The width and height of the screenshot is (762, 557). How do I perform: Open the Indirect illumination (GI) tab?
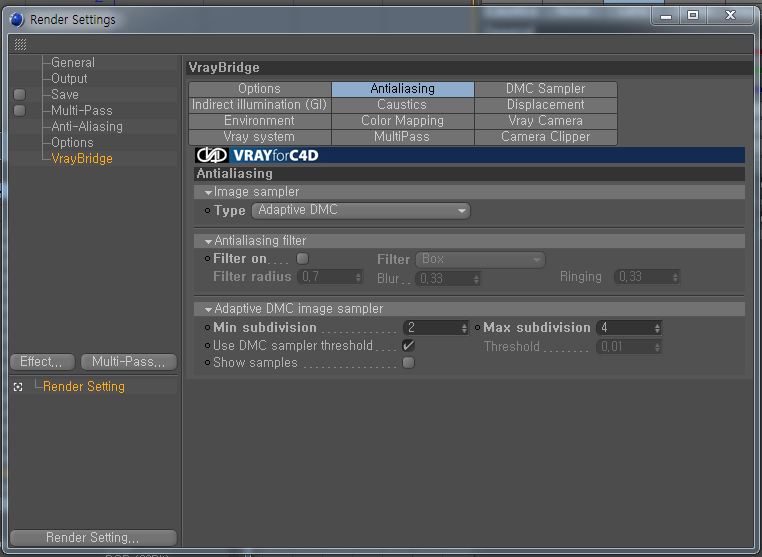click(x=260, y=105)
